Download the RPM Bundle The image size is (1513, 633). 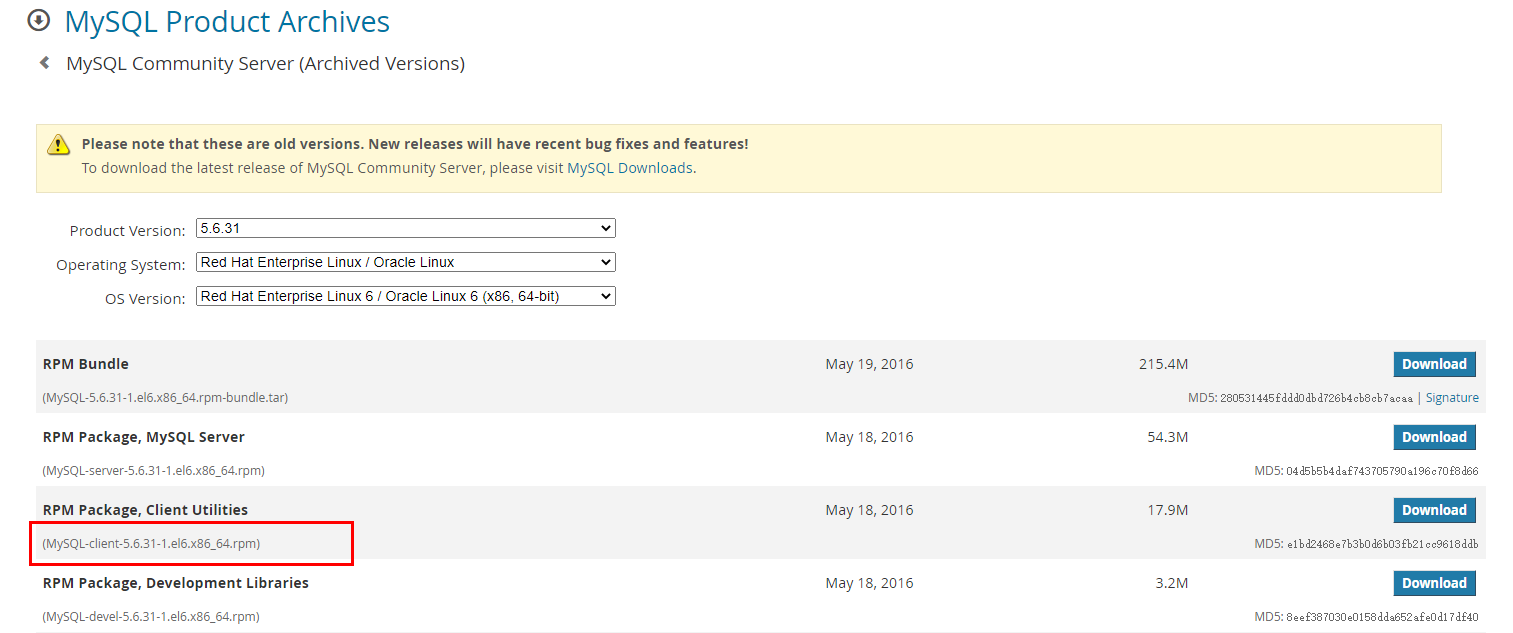pyautogui.click(x=1433, y=364)
